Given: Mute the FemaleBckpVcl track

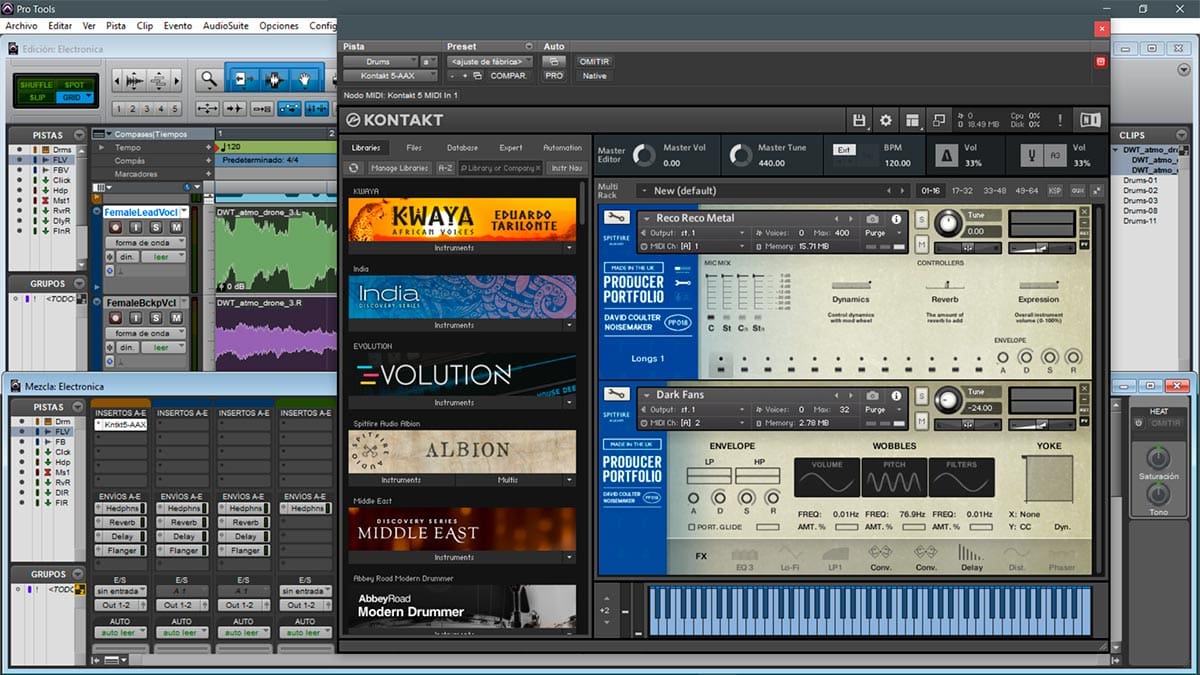Looking at the screenshot, I should pos(176,318).
